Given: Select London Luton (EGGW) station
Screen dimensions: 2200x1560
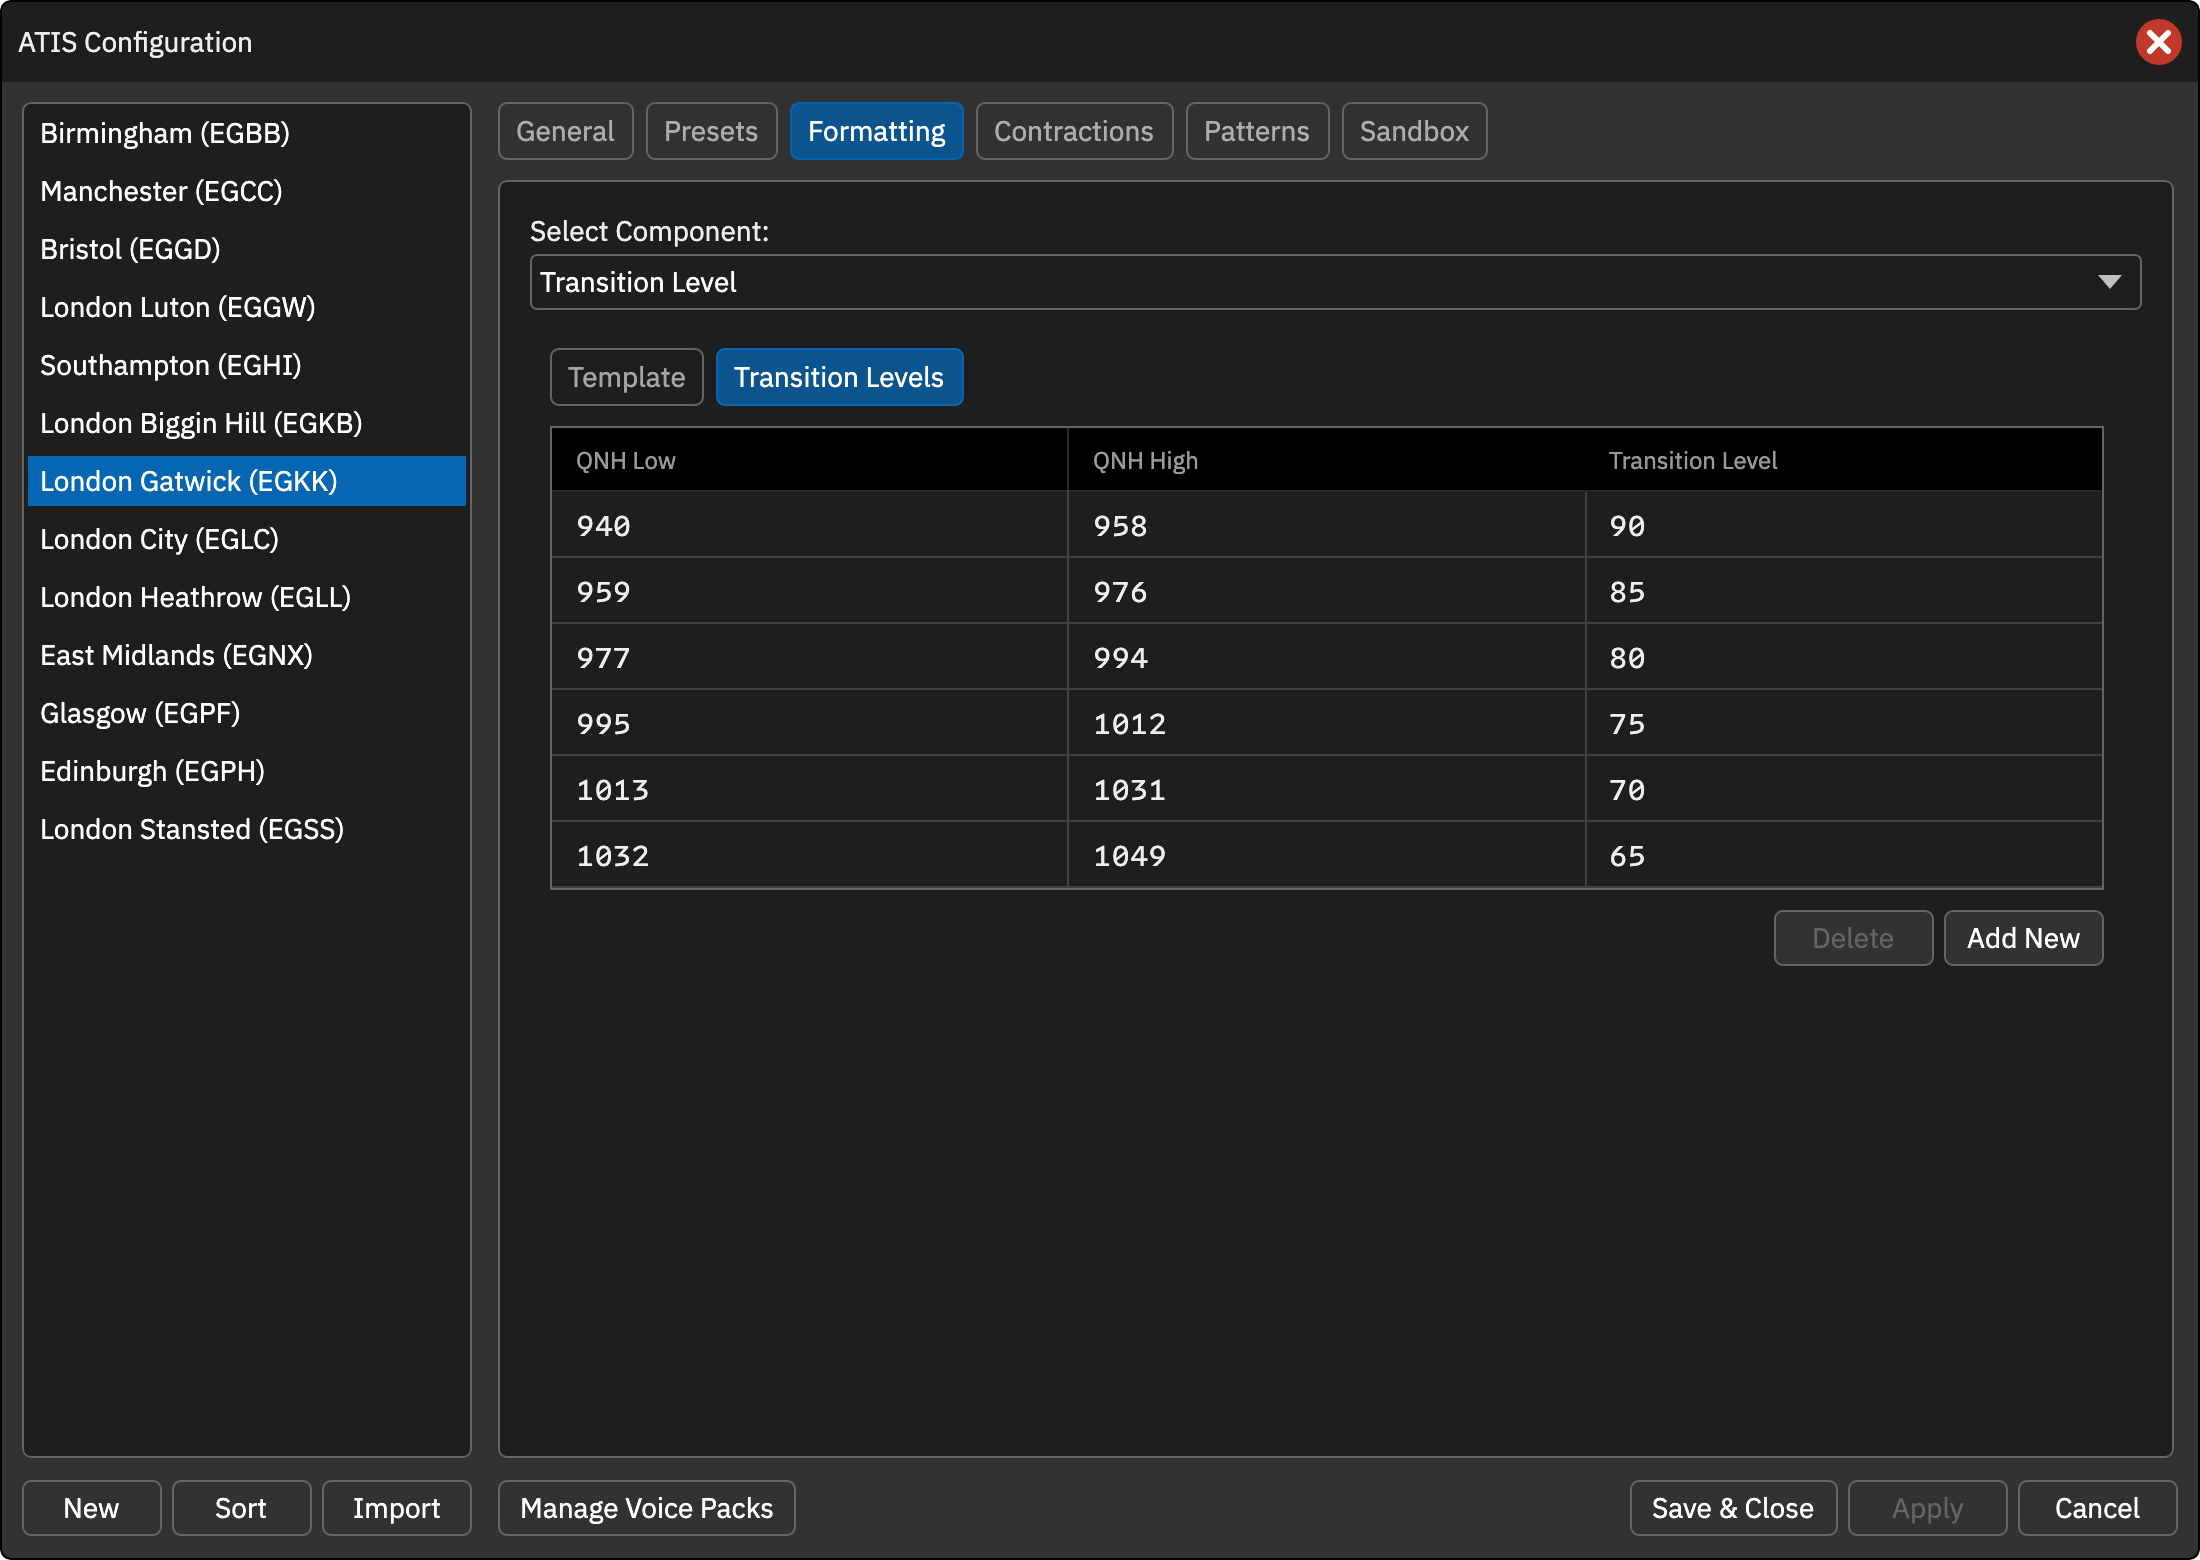Looking at the screenshot, I should click(246, 307).
